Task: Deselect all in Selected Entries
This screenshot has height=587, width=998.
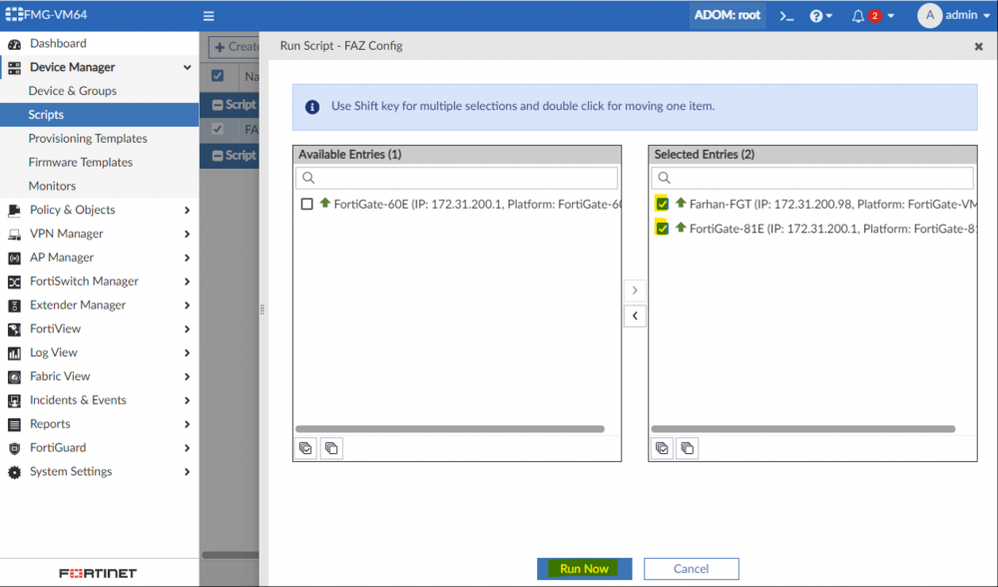Action: pyautogui.click(x=687, y=448)
